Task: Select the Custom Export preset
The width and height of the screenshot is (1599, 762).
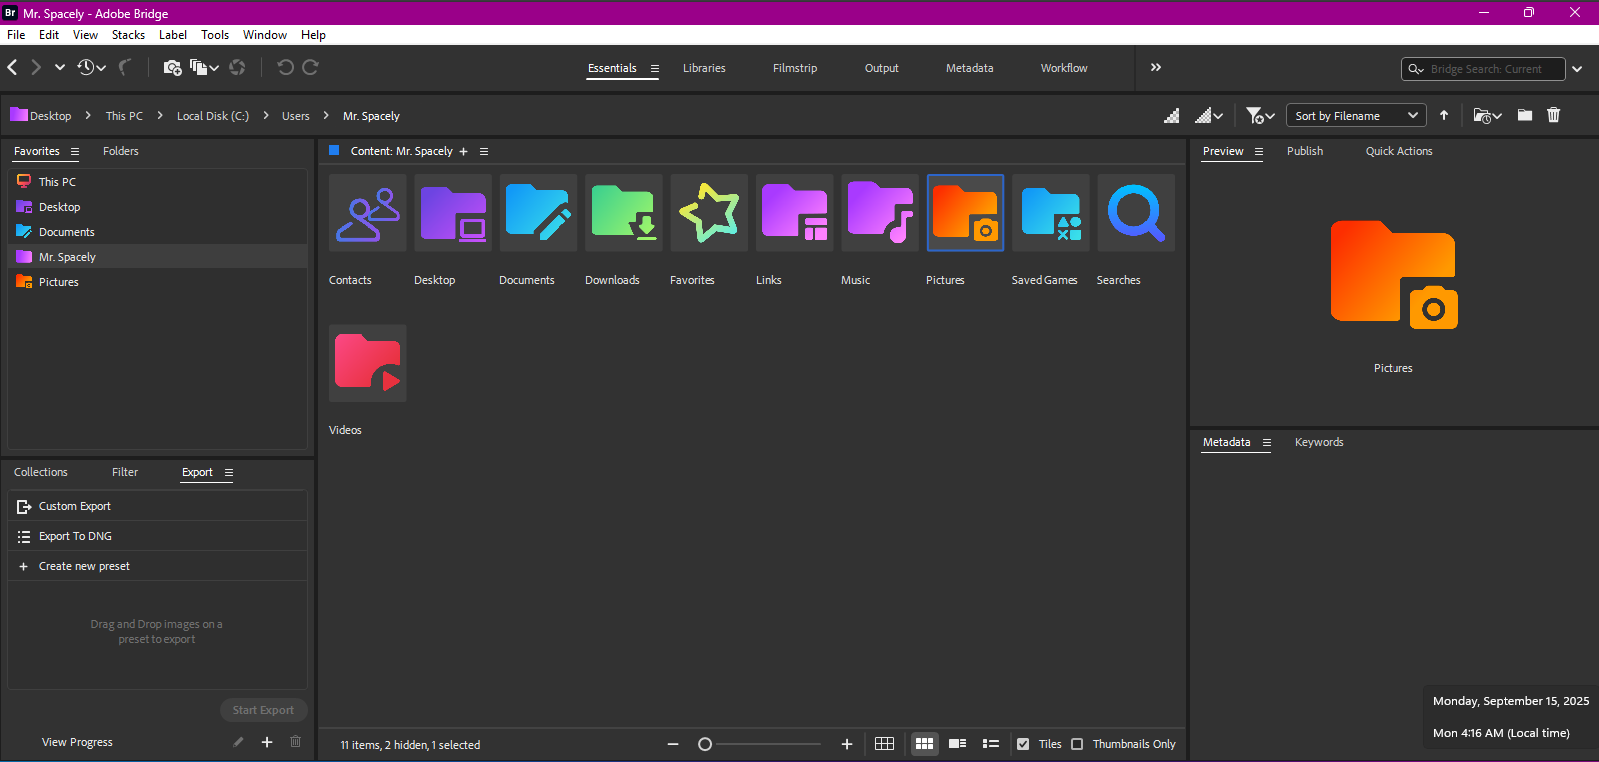Action: point(157,506)
